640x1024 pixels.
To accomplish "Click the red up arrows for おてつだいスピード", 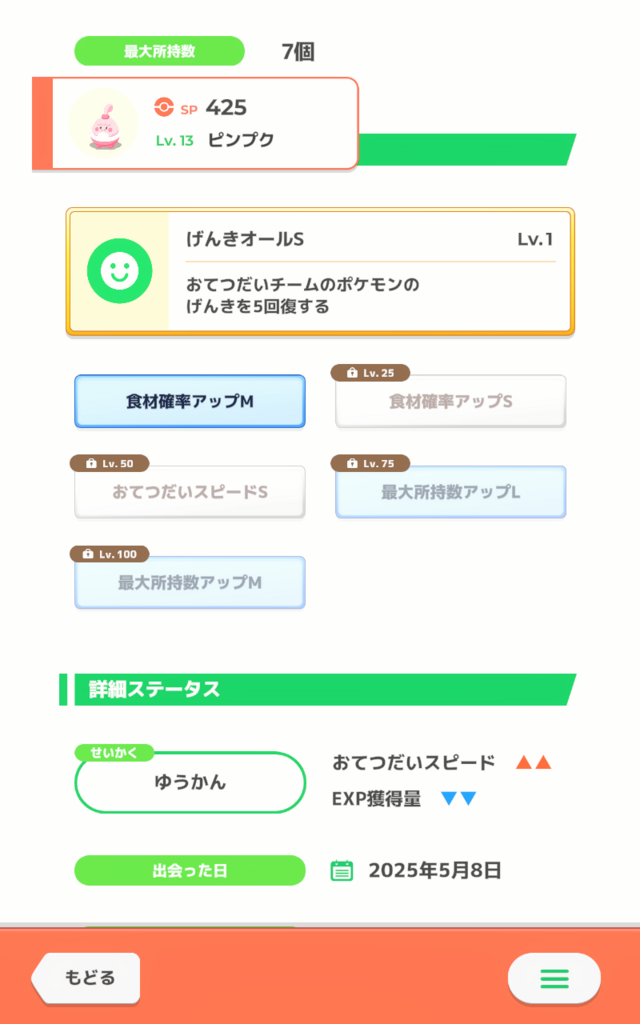I will coord(533,763).
